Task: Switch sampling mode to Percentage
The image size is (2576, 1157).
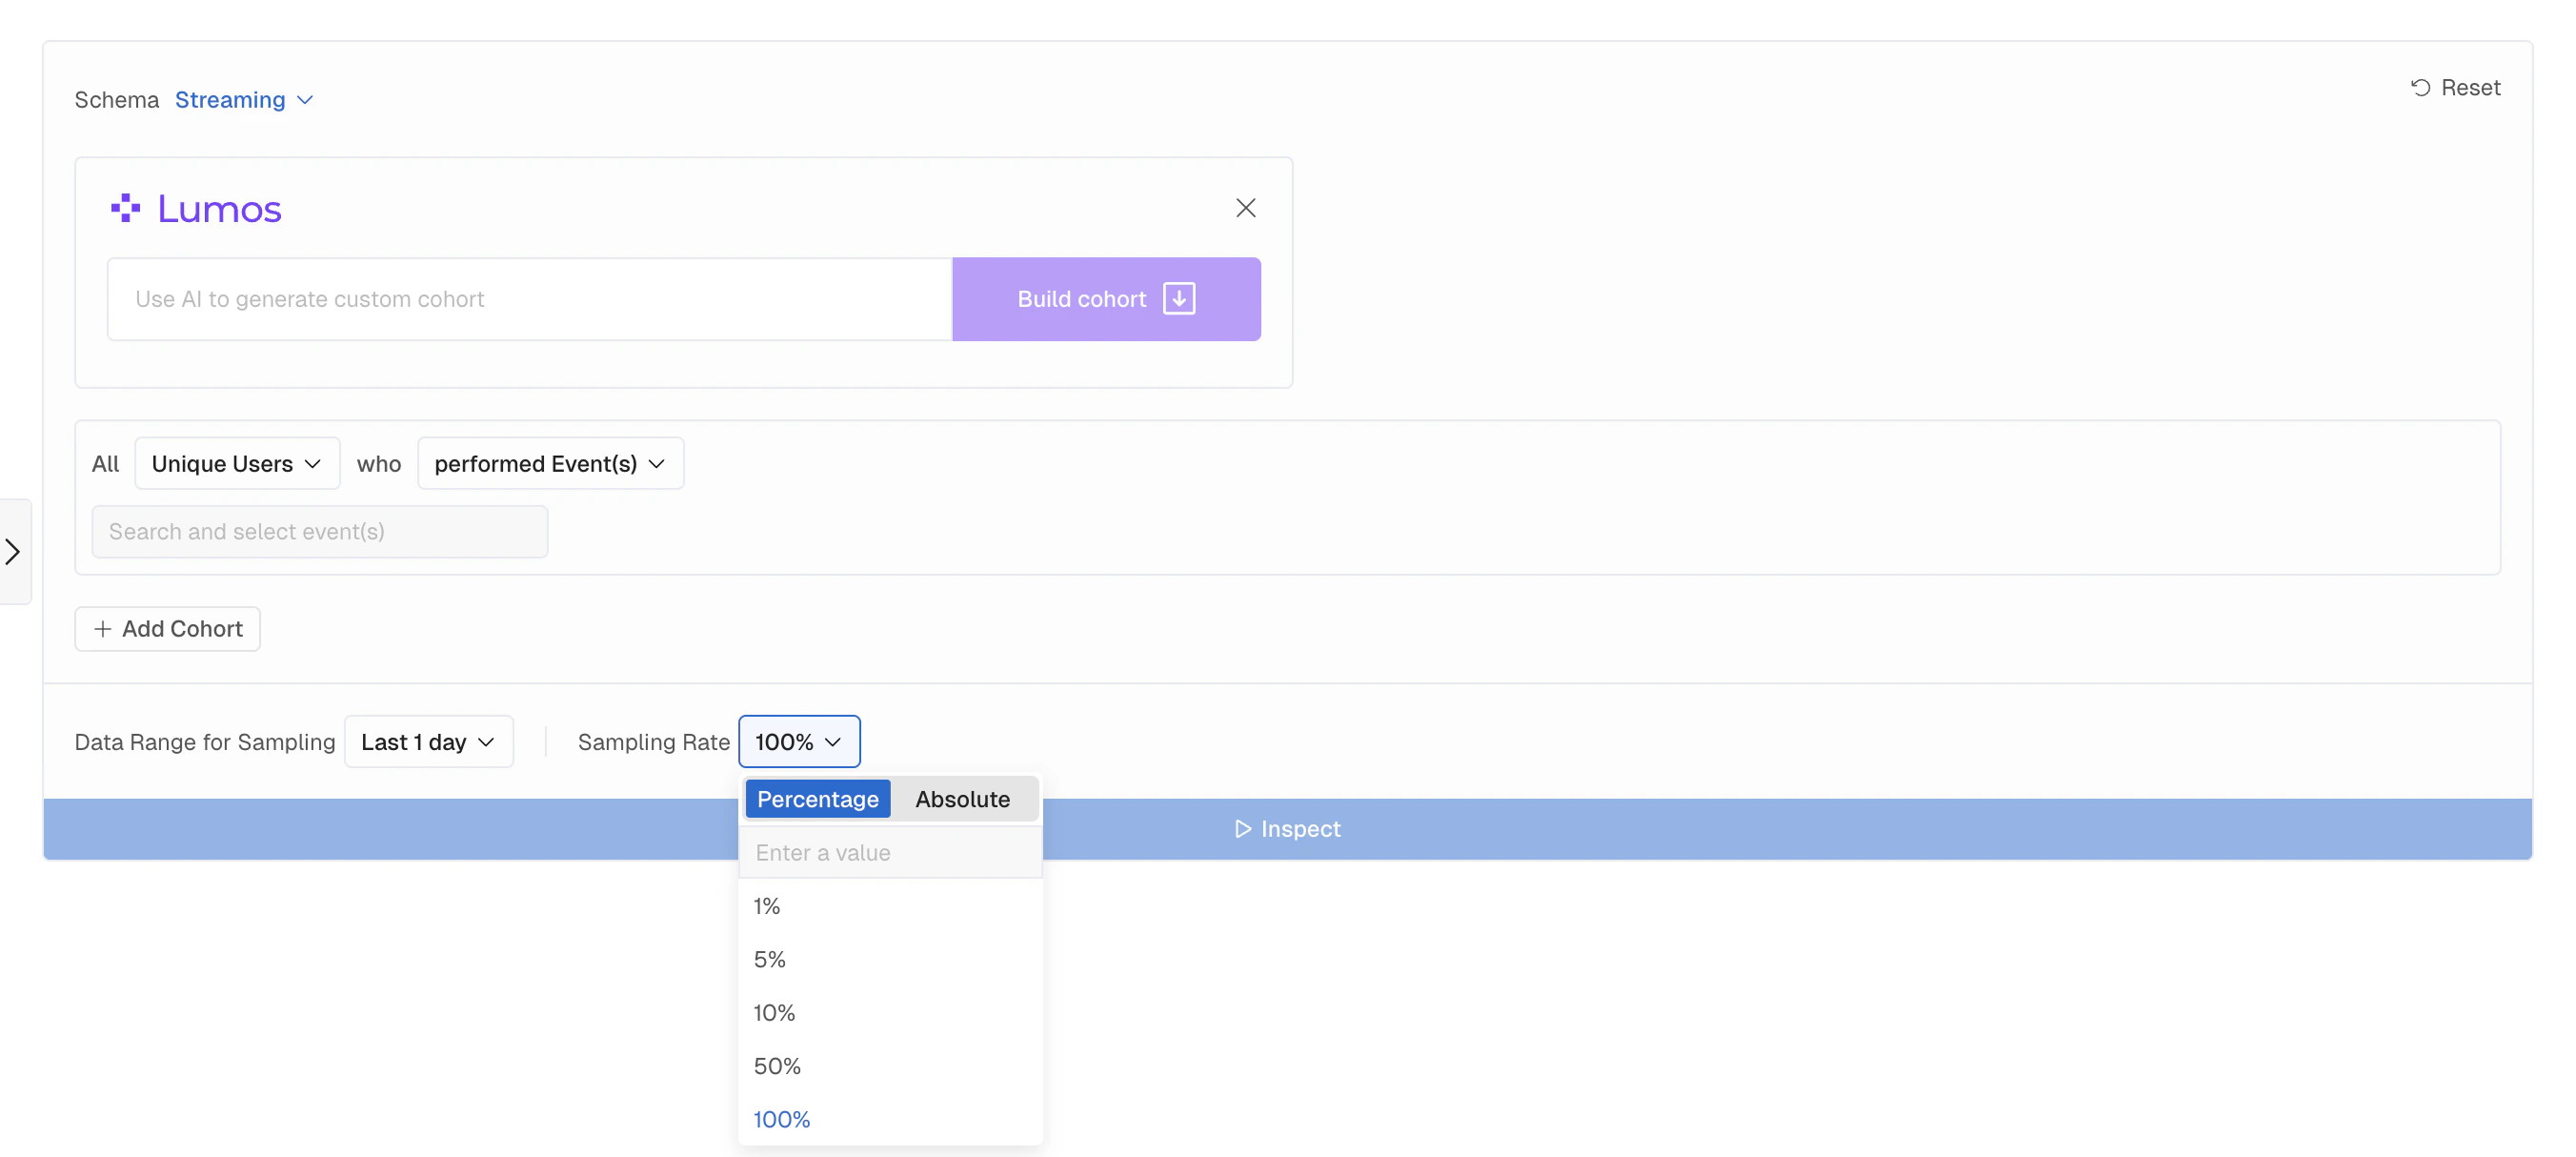Action: (817, 799)
